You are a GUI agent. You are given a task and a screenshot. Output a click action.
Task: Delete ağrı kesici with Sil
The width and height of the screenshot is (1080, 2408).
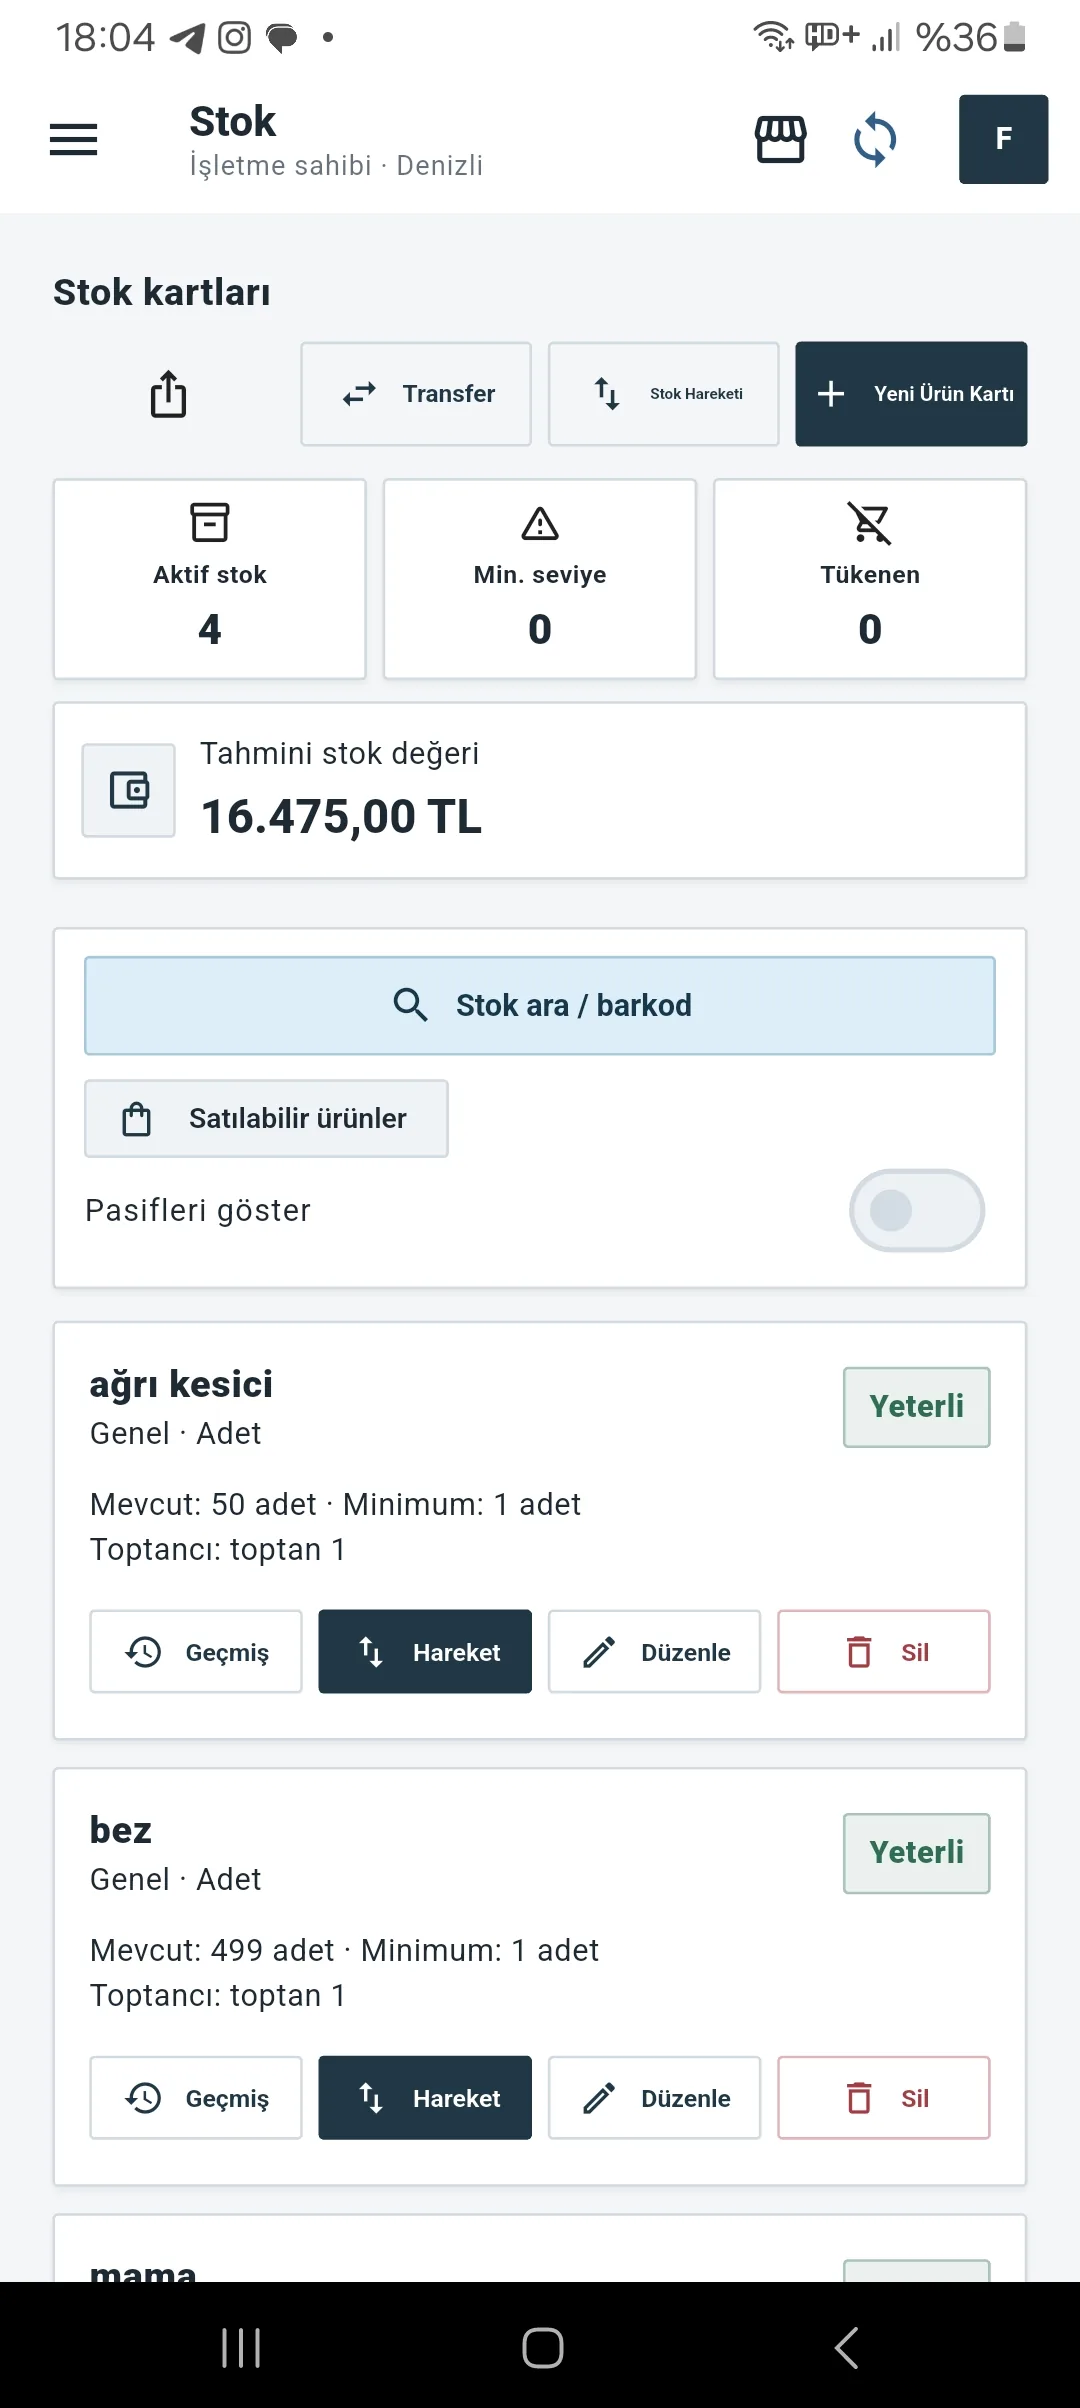click(884, 1651)
